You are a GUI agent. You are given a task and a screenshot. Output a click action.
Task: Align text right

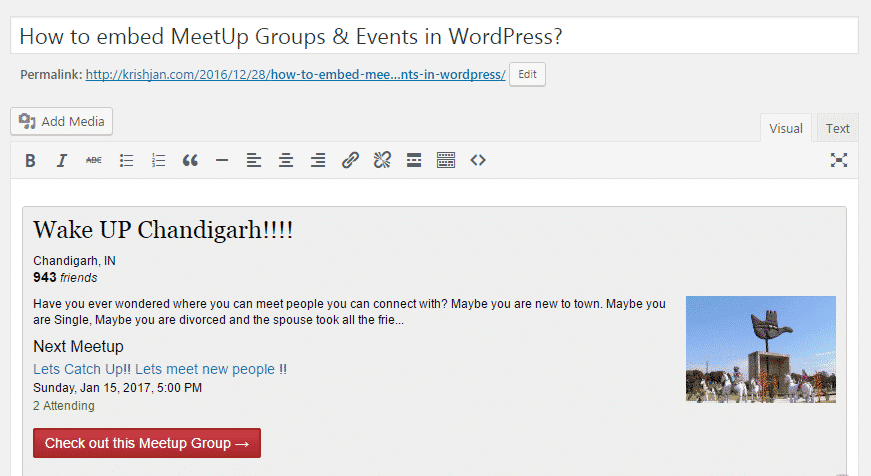click(x=318, y=161)
